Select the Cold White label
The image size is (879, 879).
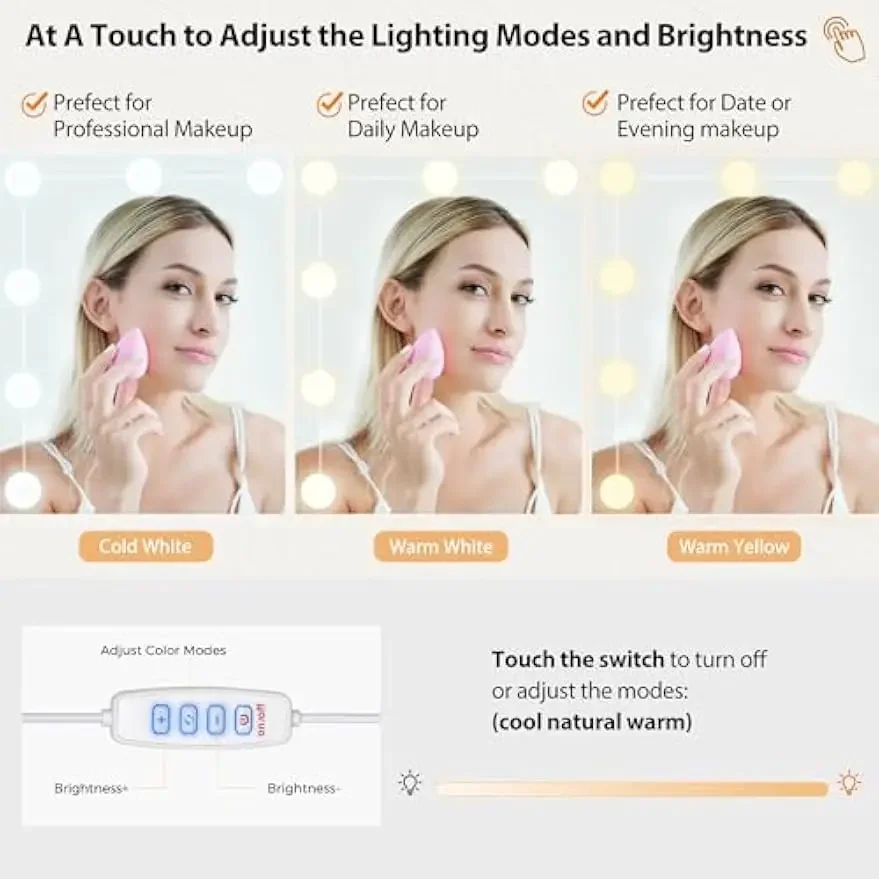tap(146, 547)
